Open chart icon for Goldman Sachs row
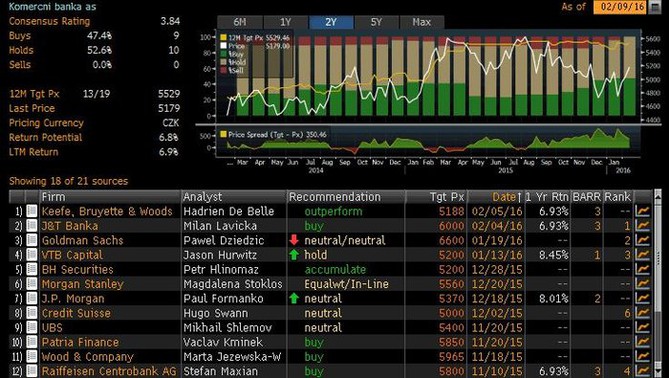Image resolution: width=669 pixels, height=378 pixels. [x=642, y=240]
